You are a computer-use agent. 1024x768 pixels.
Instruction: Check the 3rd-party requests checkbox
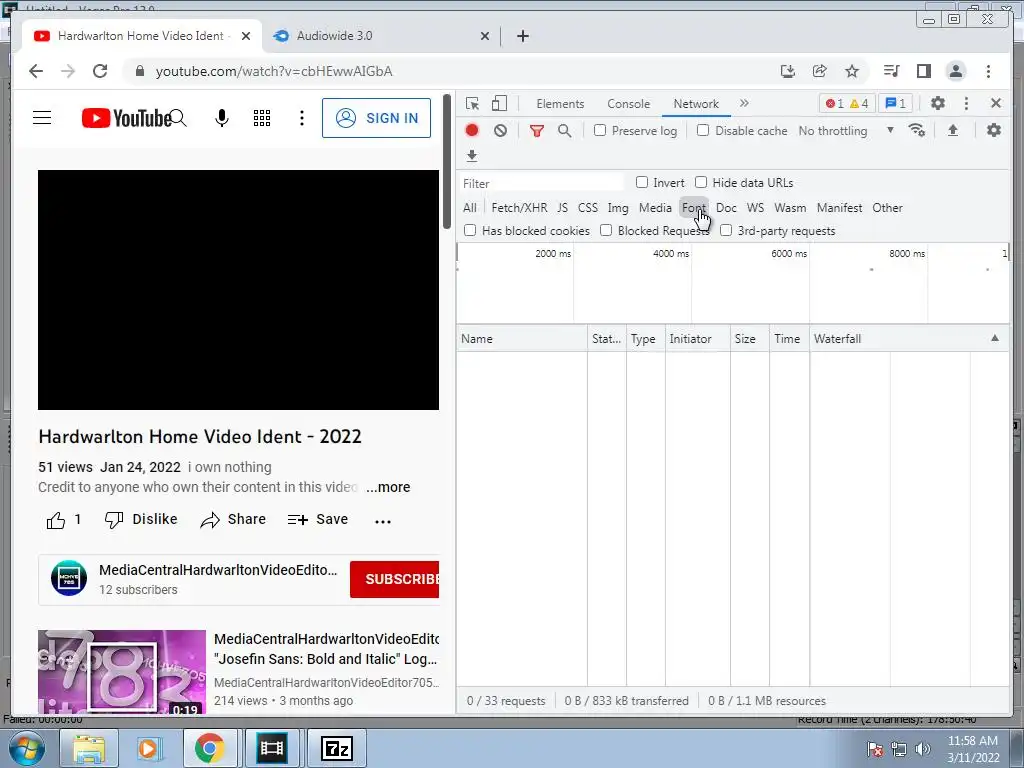(x=726, y=230)
